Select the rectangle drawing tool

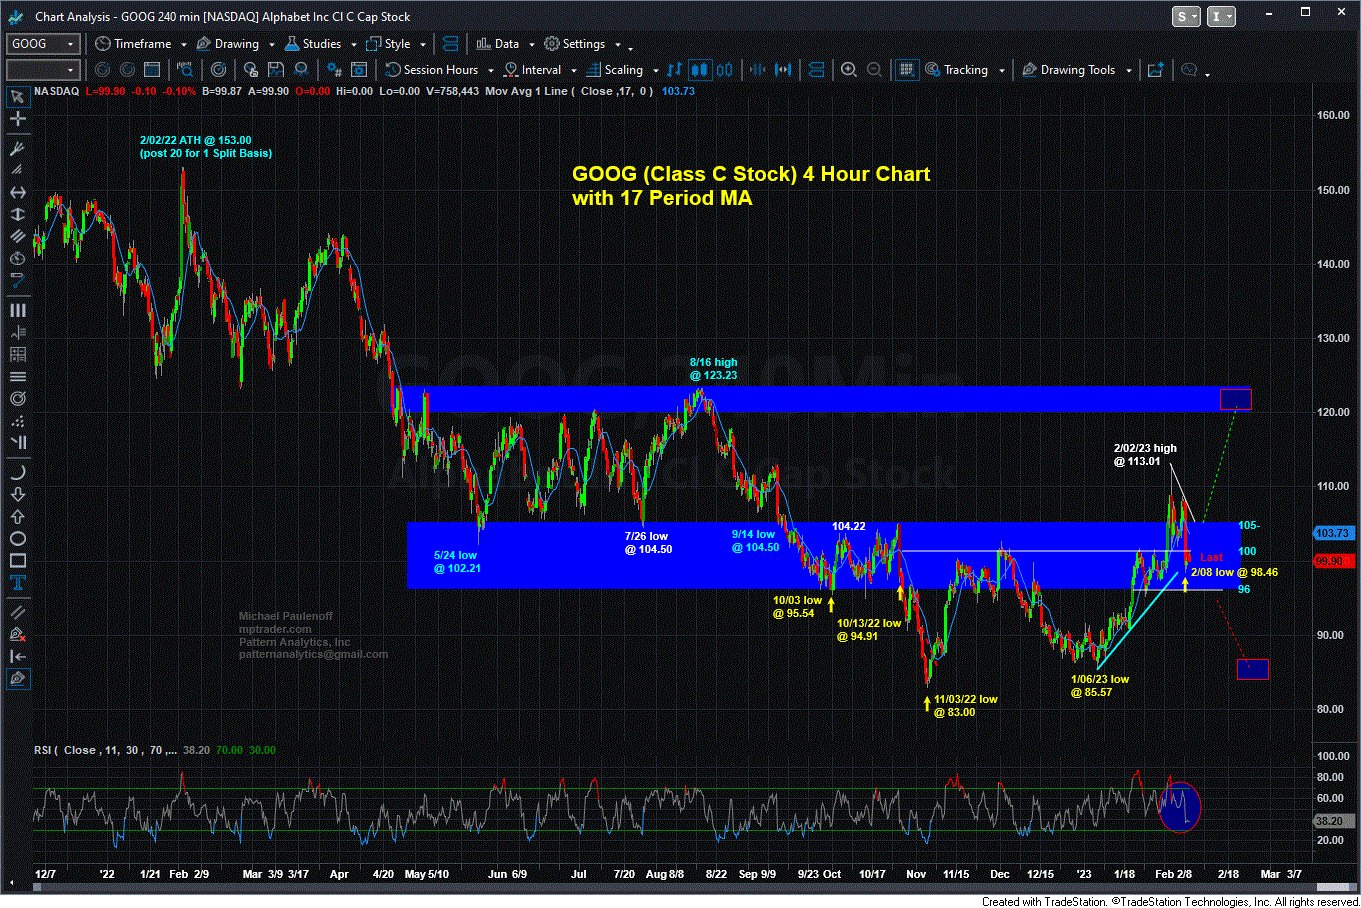coord(17,560)
